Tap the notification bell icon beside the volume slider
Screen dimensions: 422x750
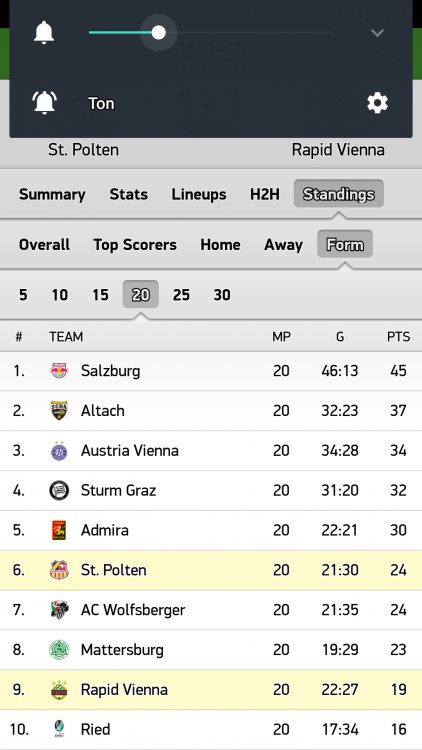pos(44,33)
